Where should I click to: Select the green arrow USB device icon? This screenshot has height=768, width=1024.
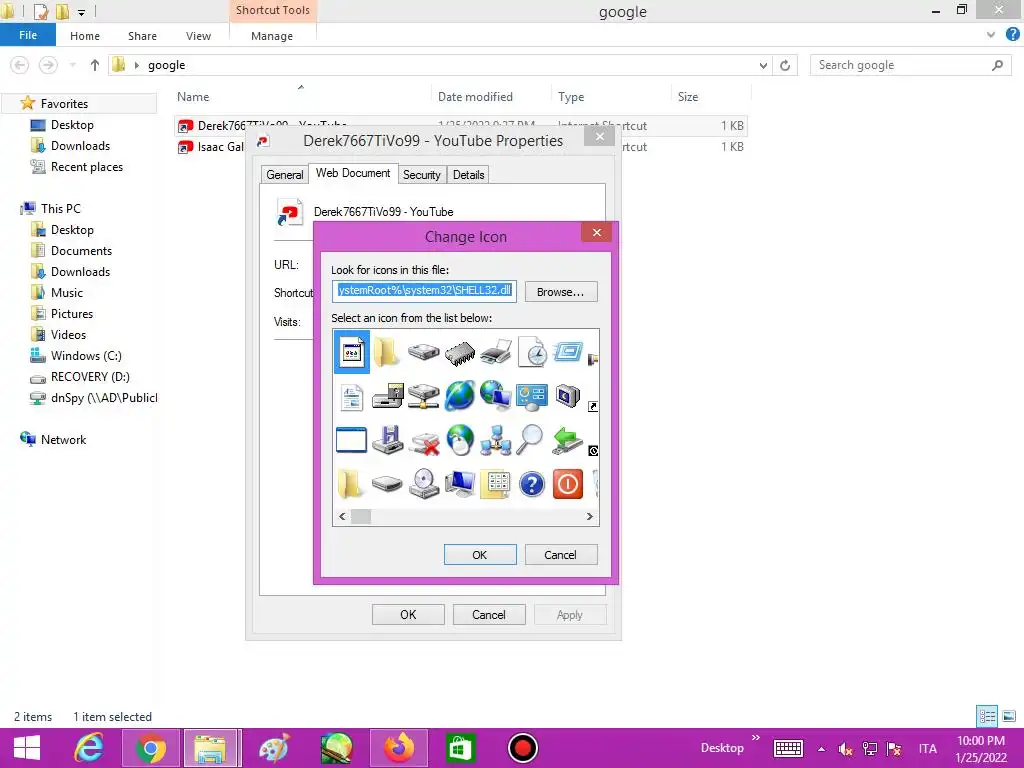(x=568, y=440)
